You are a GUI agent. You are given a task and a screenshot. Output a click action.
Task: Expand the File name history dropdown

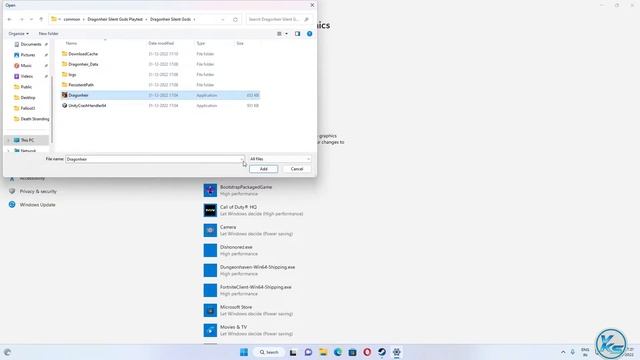click(242, 159)
